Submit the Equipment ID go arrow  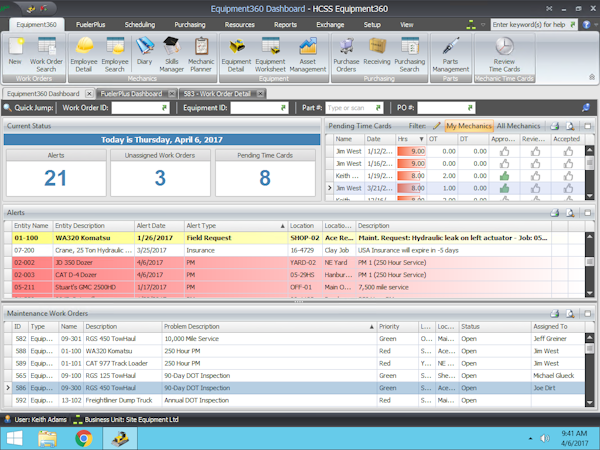pos(283,108)
